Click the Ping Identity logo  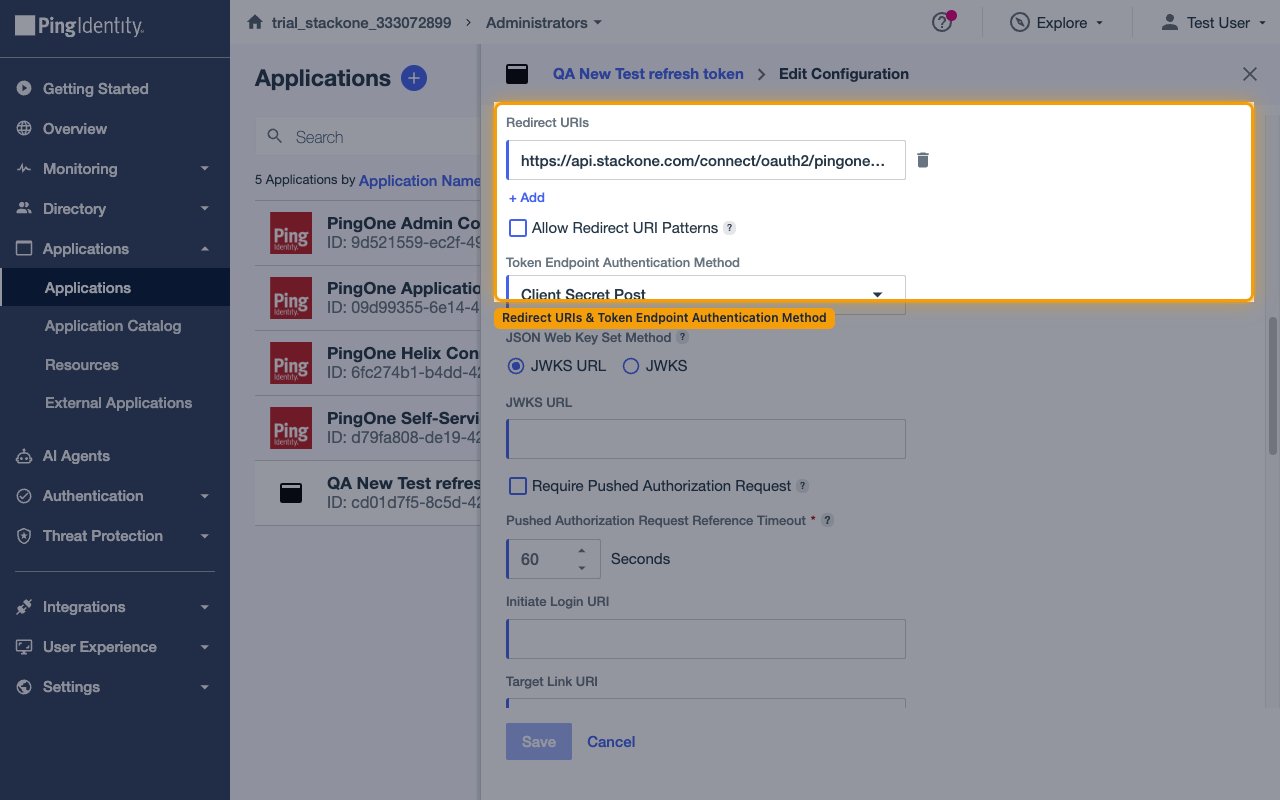tap(80, 25)
